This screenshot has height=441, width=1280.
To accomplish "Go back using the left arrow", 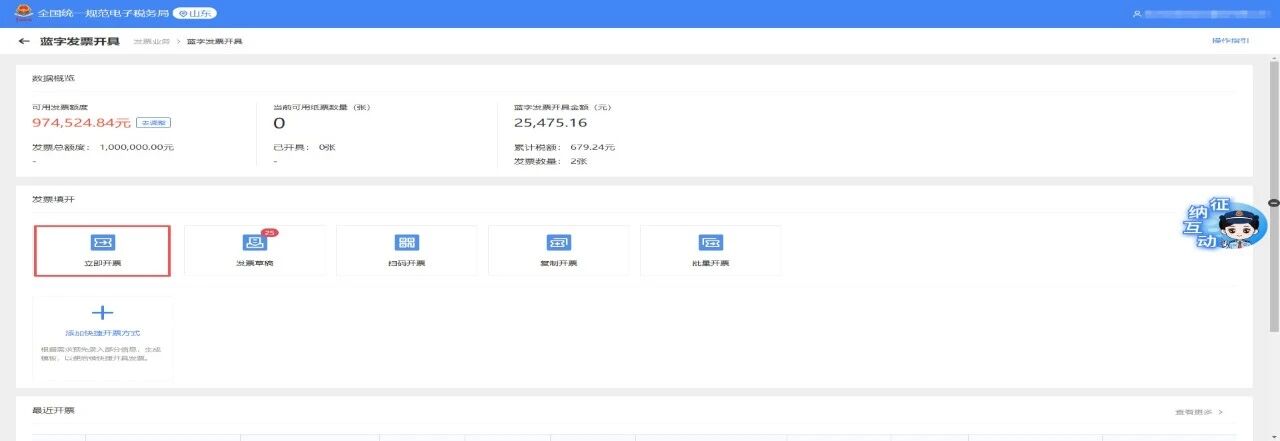I will 24,42.
